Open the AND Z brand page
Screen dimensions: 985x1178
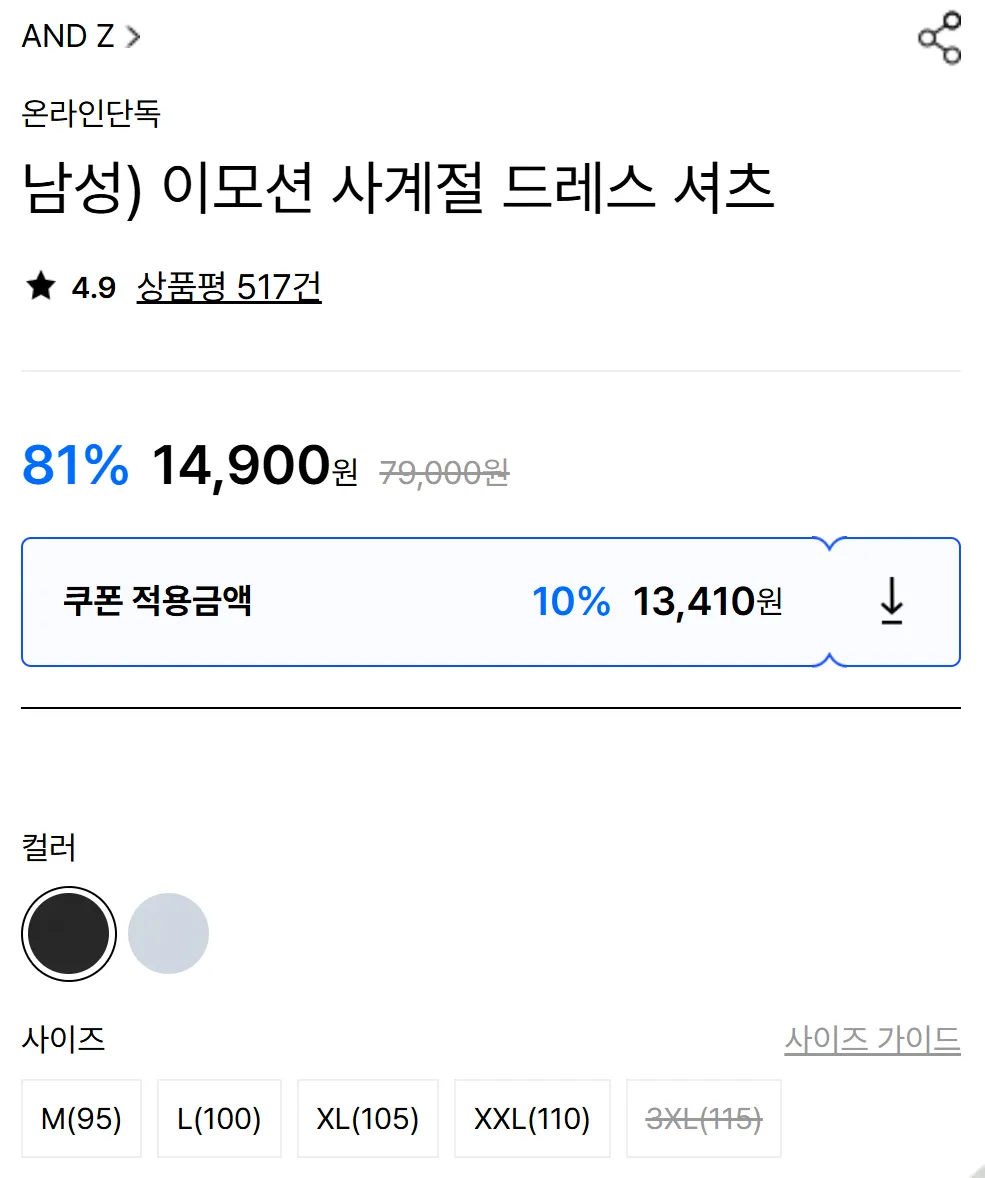tap(69, 38)
